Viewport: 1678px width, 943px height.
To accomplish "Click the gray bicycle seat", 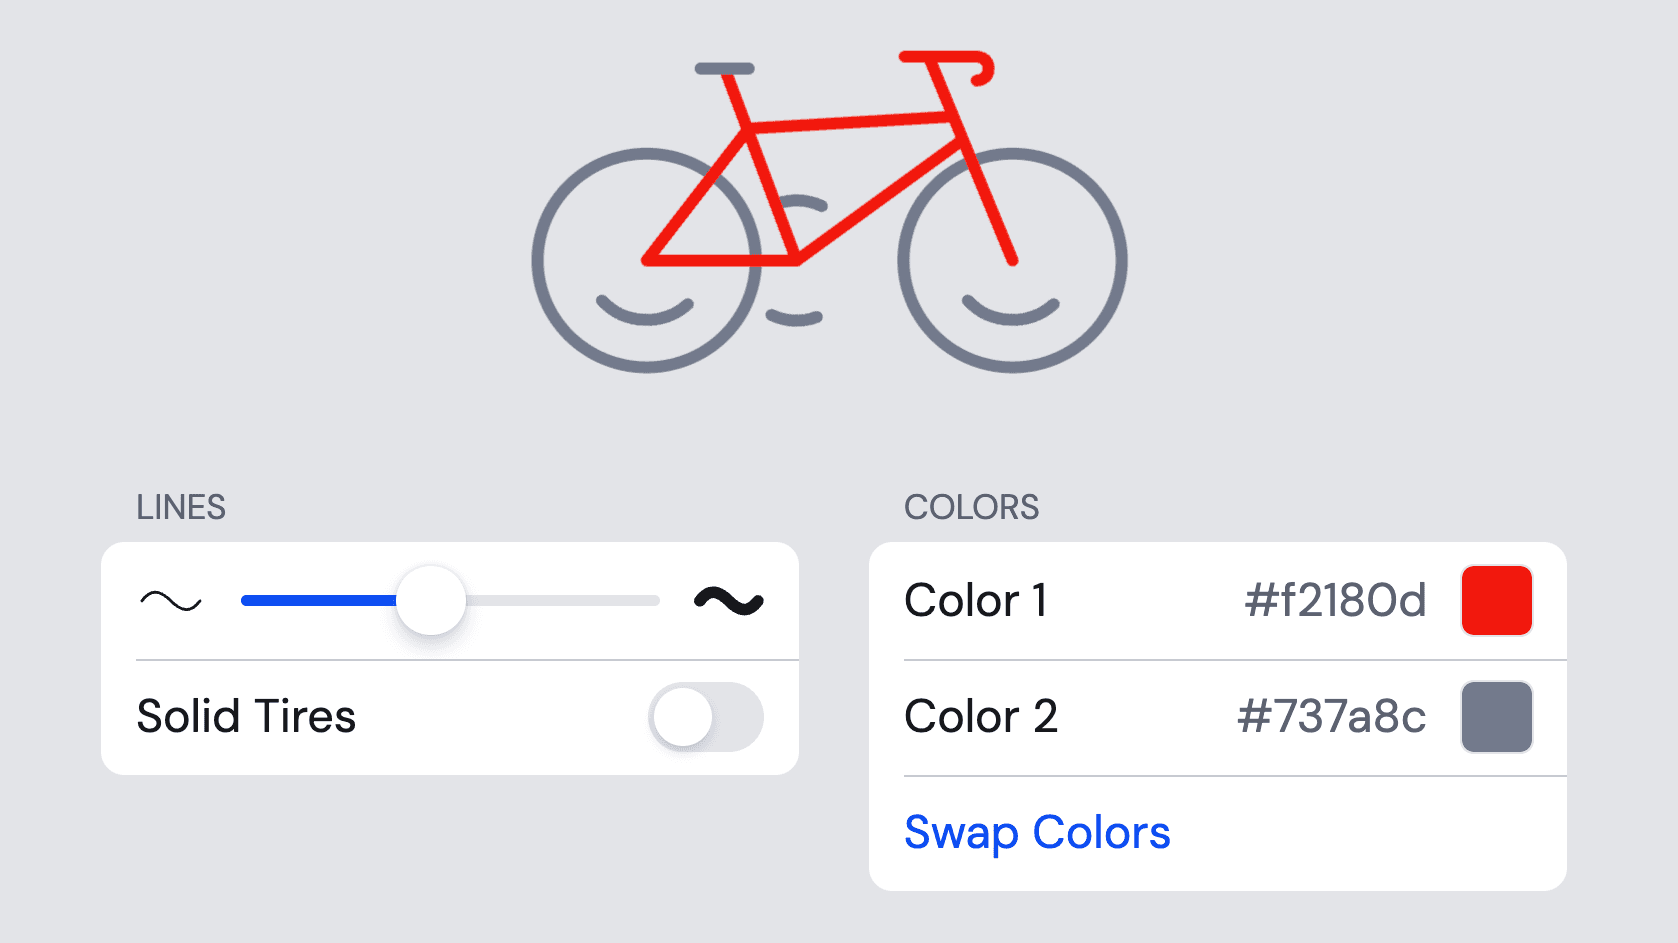I will [x=725, y=69].
